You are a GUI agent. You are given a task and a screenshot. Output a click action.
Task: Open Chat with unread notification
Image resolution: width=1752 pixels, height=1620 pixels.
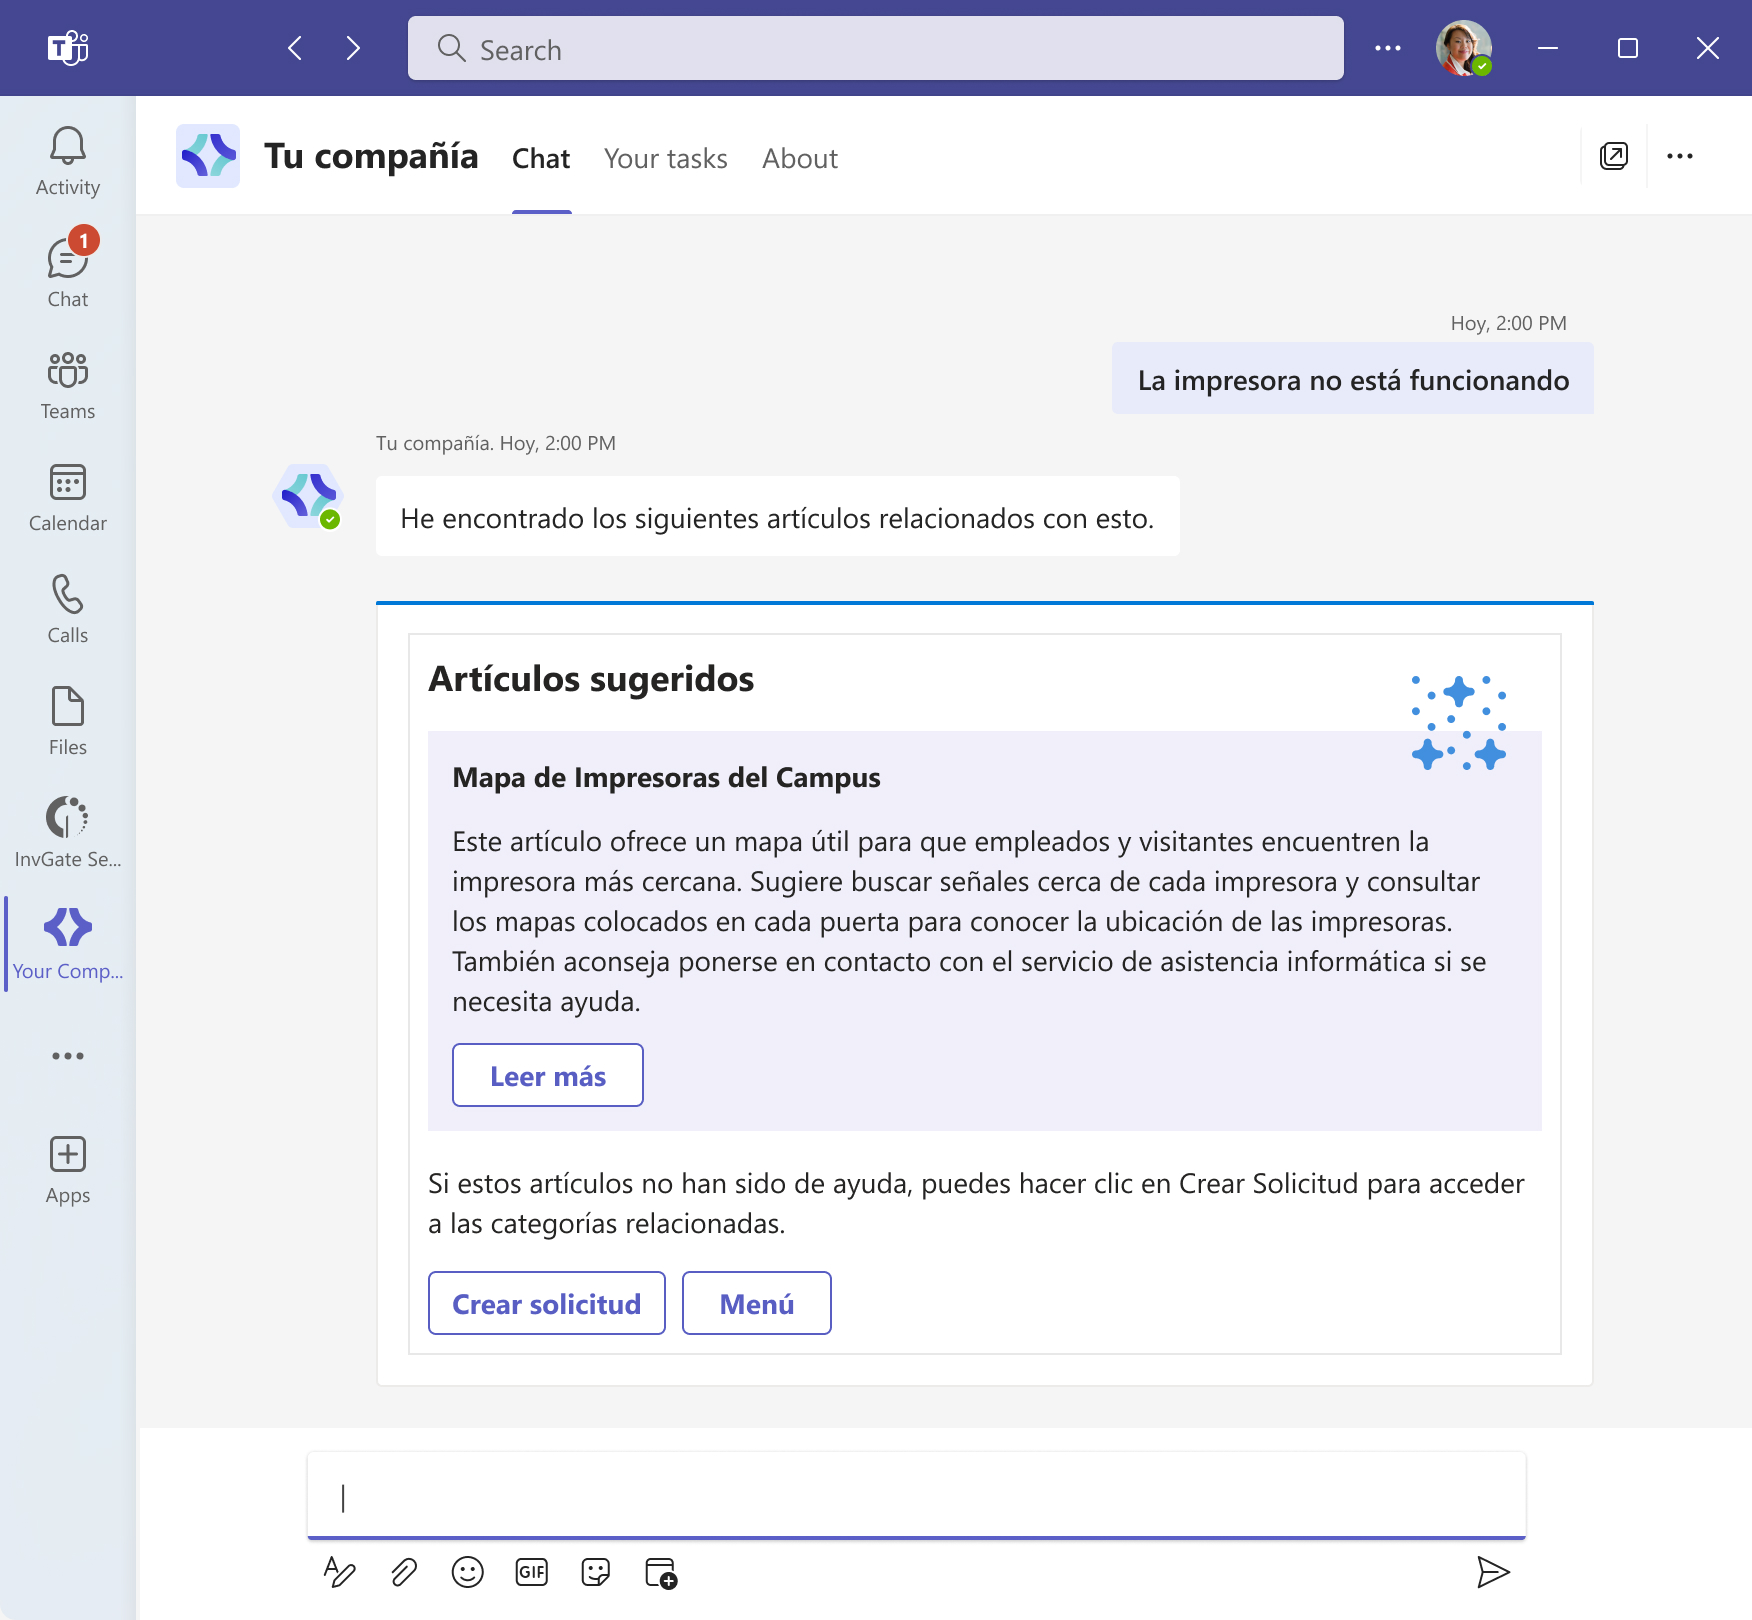pyautogui.click(x=66, y=272)
